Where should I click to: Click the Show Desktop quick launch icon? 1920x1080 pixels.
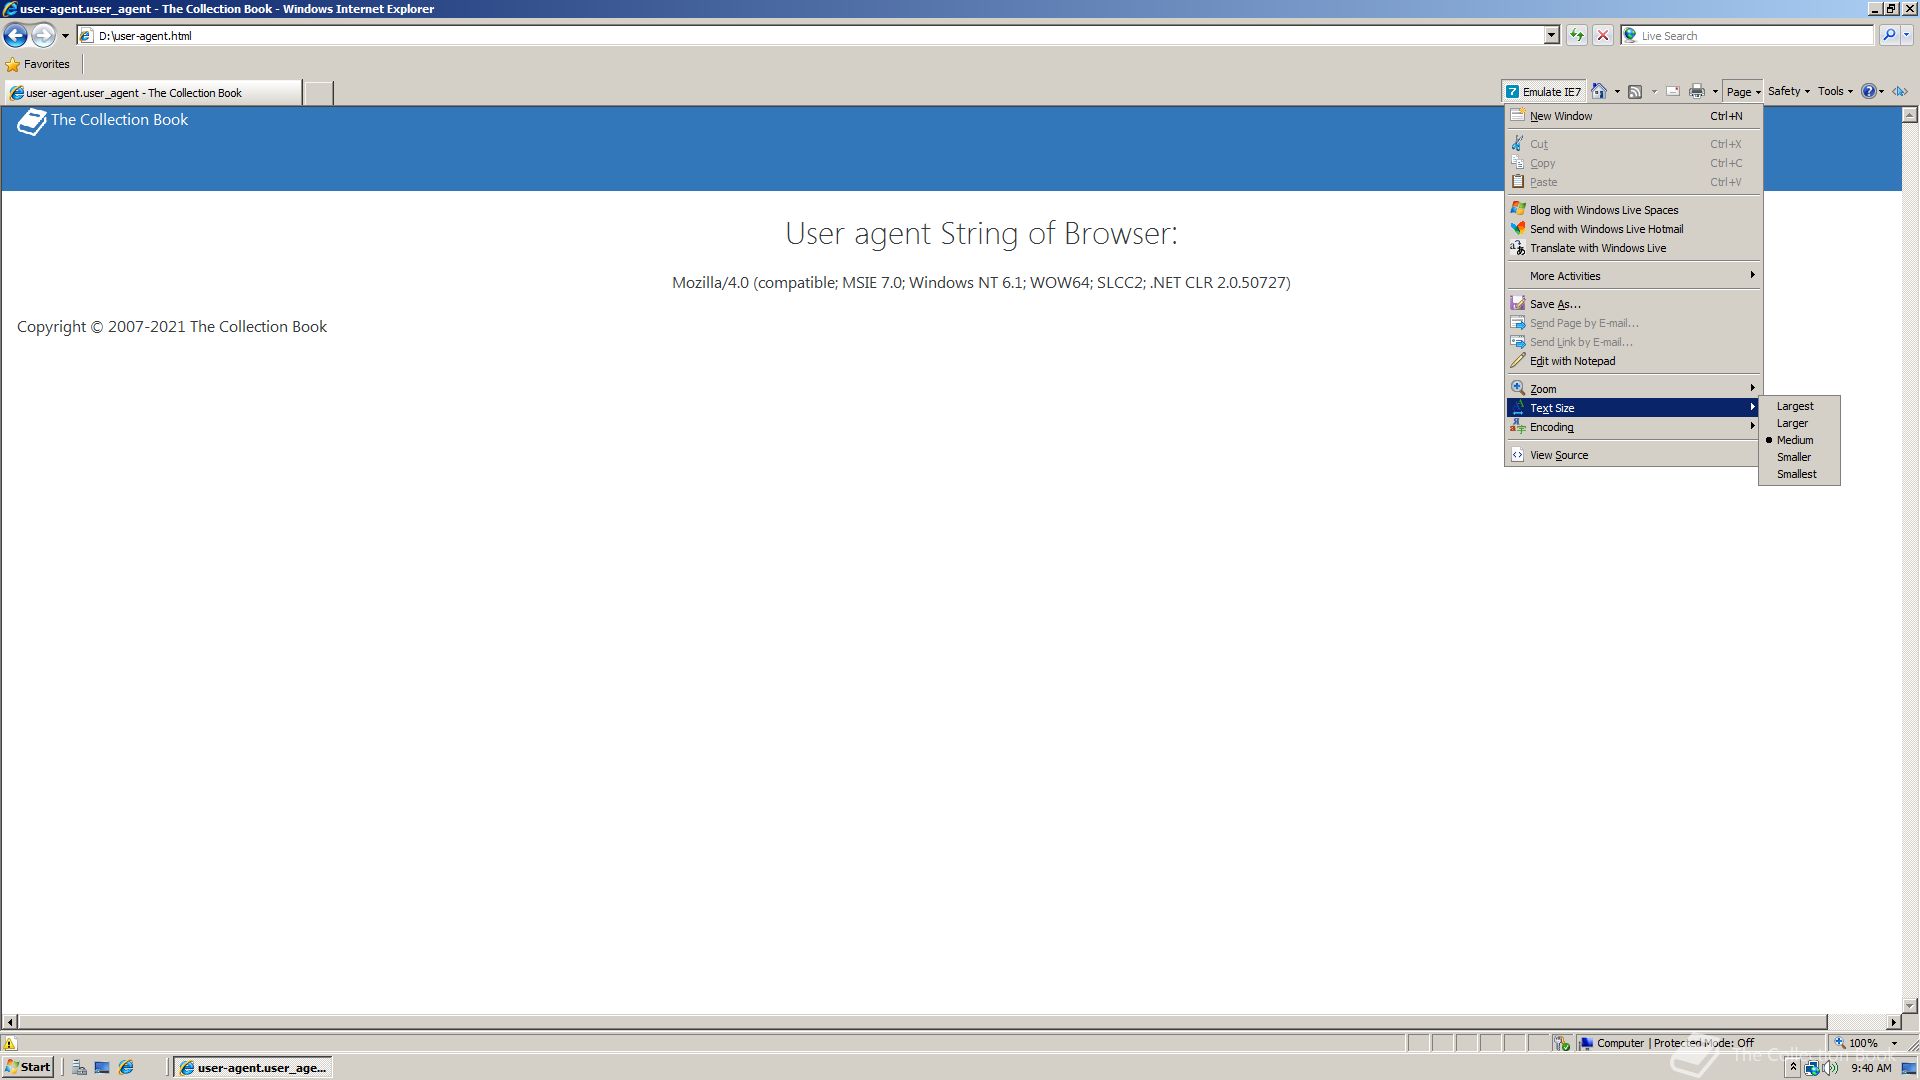click(102, 1068)
